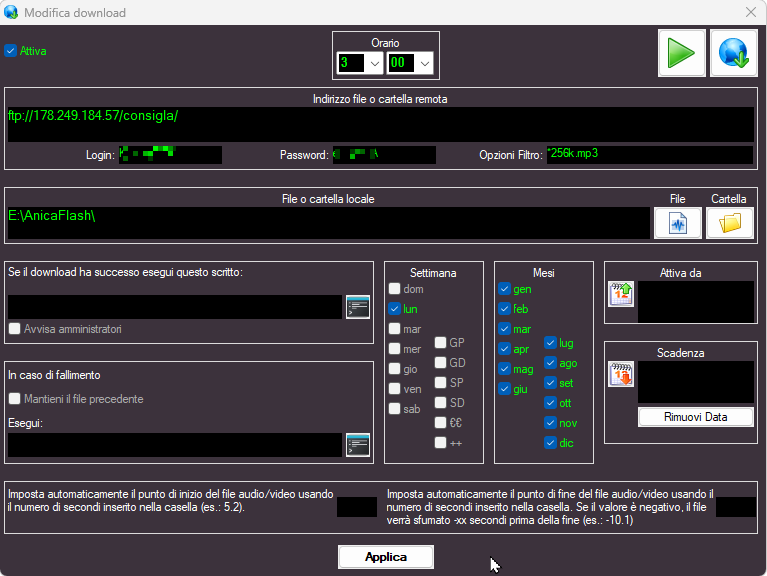The height and width of the screenshot is (576, 767).
Task: Open script picker for successful download
Action: click(x=358, y=307)
